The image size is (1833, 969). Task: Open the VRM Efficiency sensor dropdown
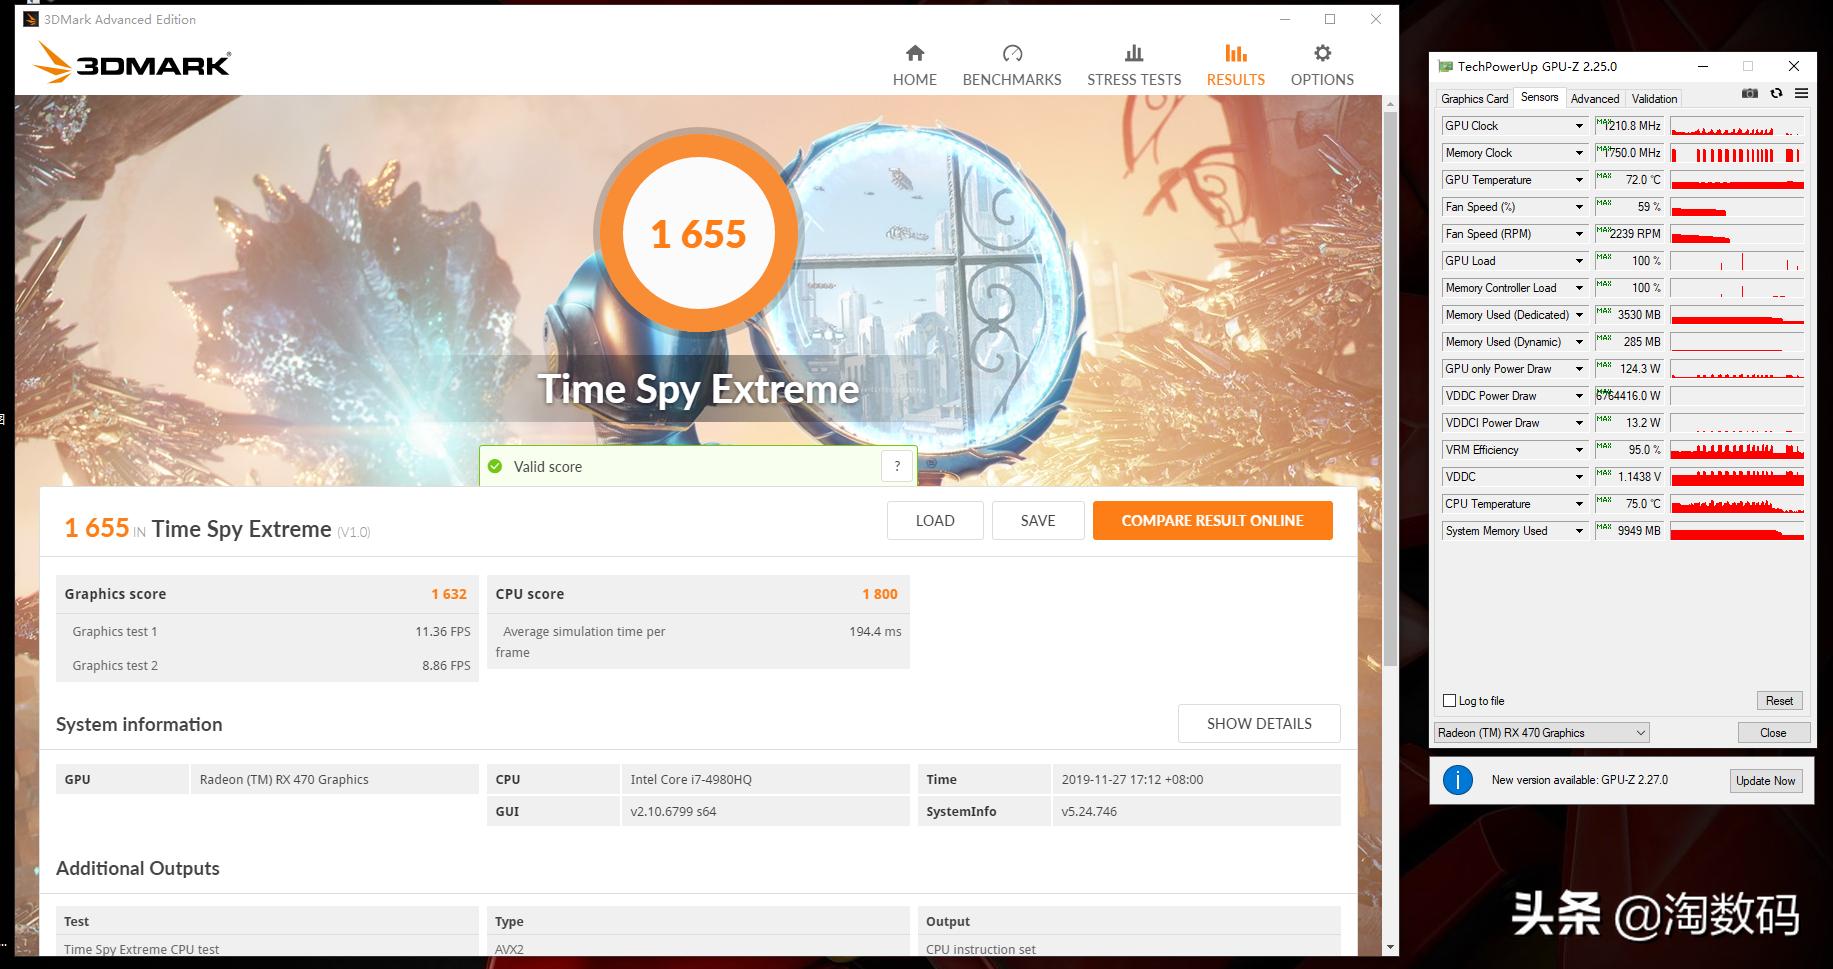pyautogui.click(x=1579, y=450)
